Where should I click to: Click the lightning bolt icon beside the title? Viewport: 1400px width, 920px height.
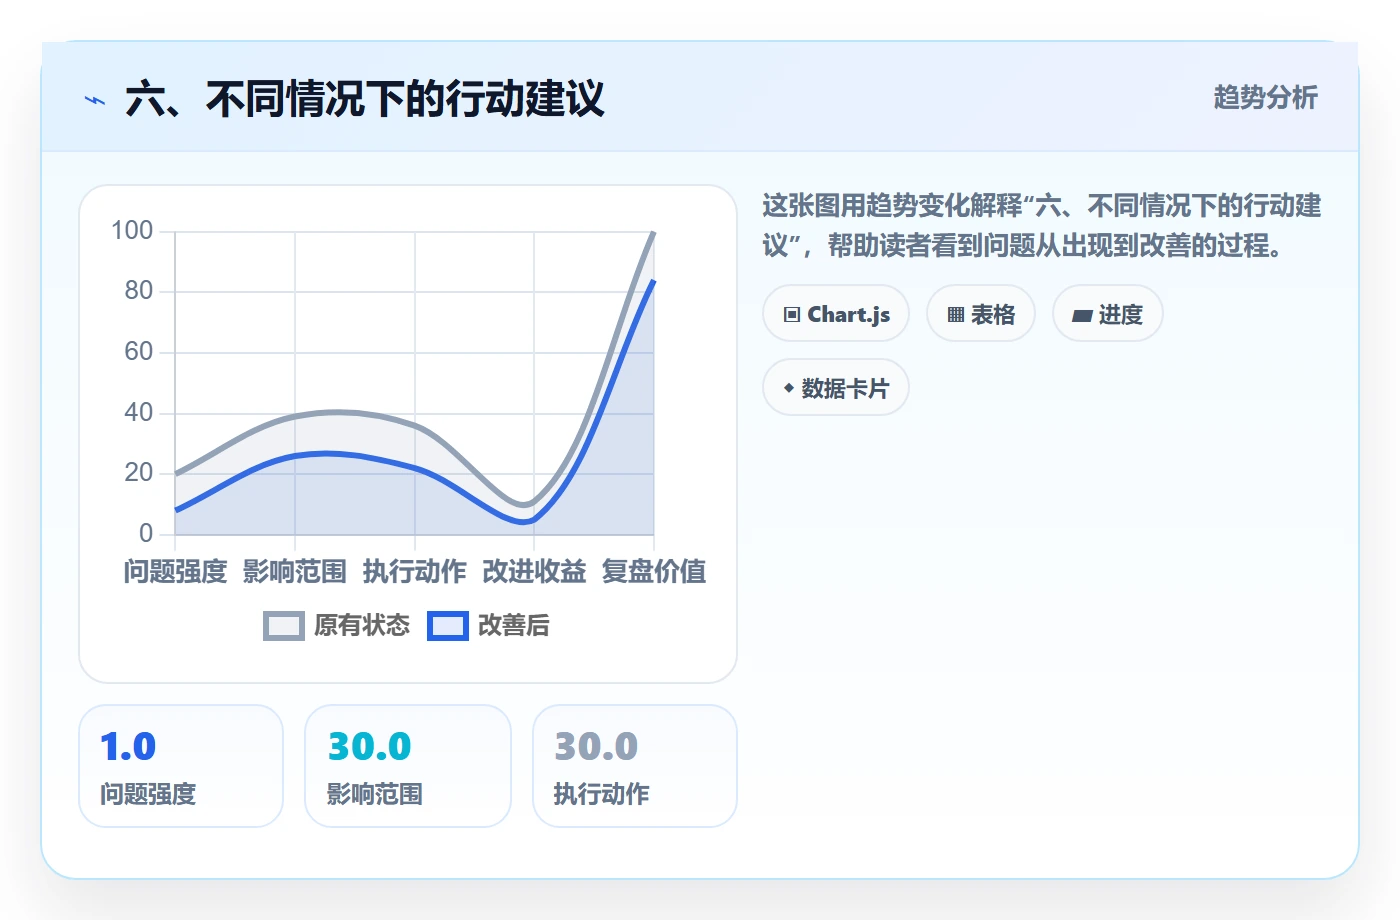pyautogui.click(x=95, y=100)
